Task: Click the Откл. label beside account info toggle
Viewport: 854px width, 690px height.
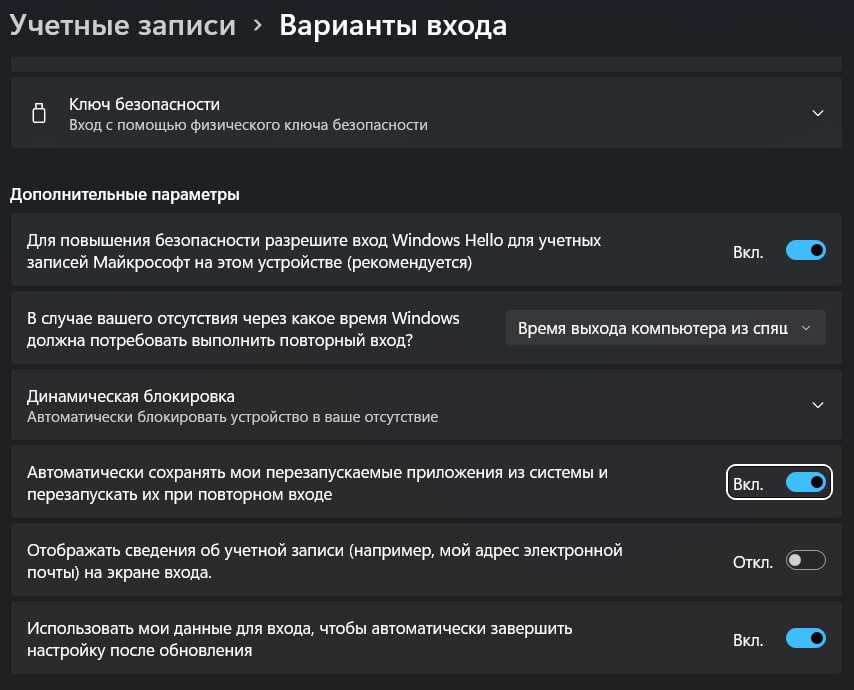Action: point(752,562)
